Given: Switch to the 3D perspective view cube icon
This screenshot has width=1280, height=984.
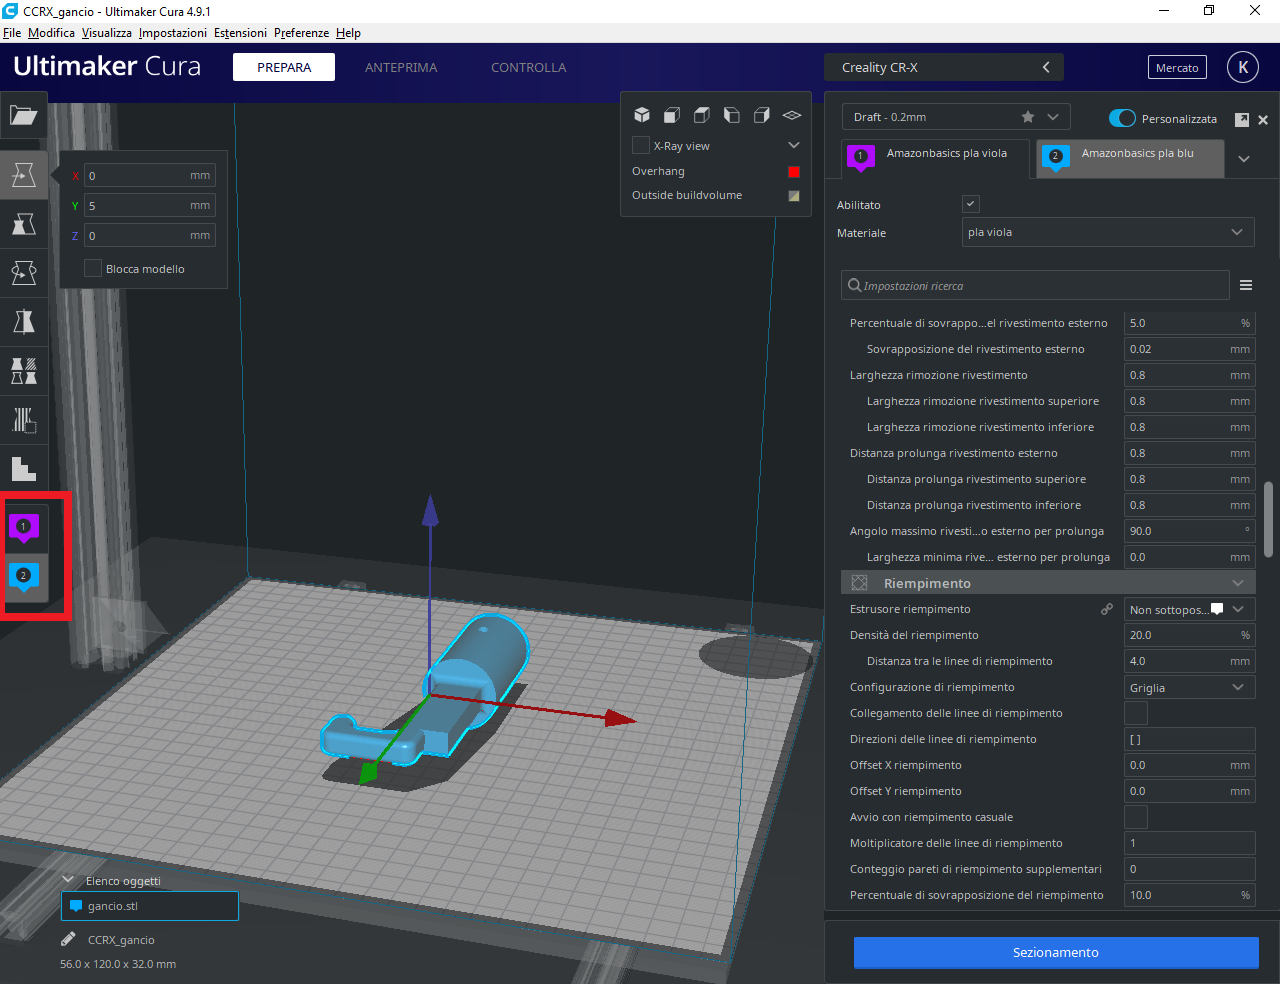Looking at the screenshot, I should point(642,115).
